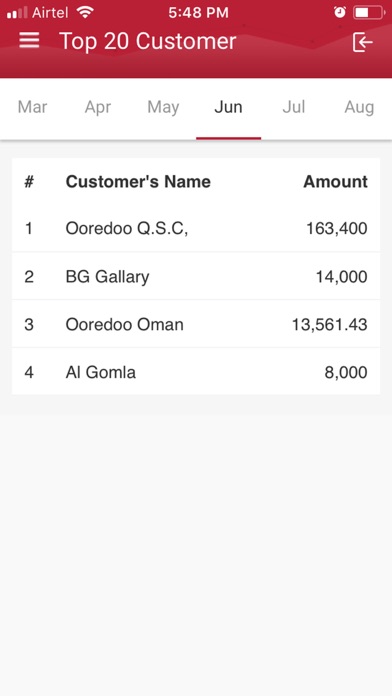The height and width of the screenshot is (696, 392).
Task: Select the BG Gallary row
Action: 196,277
